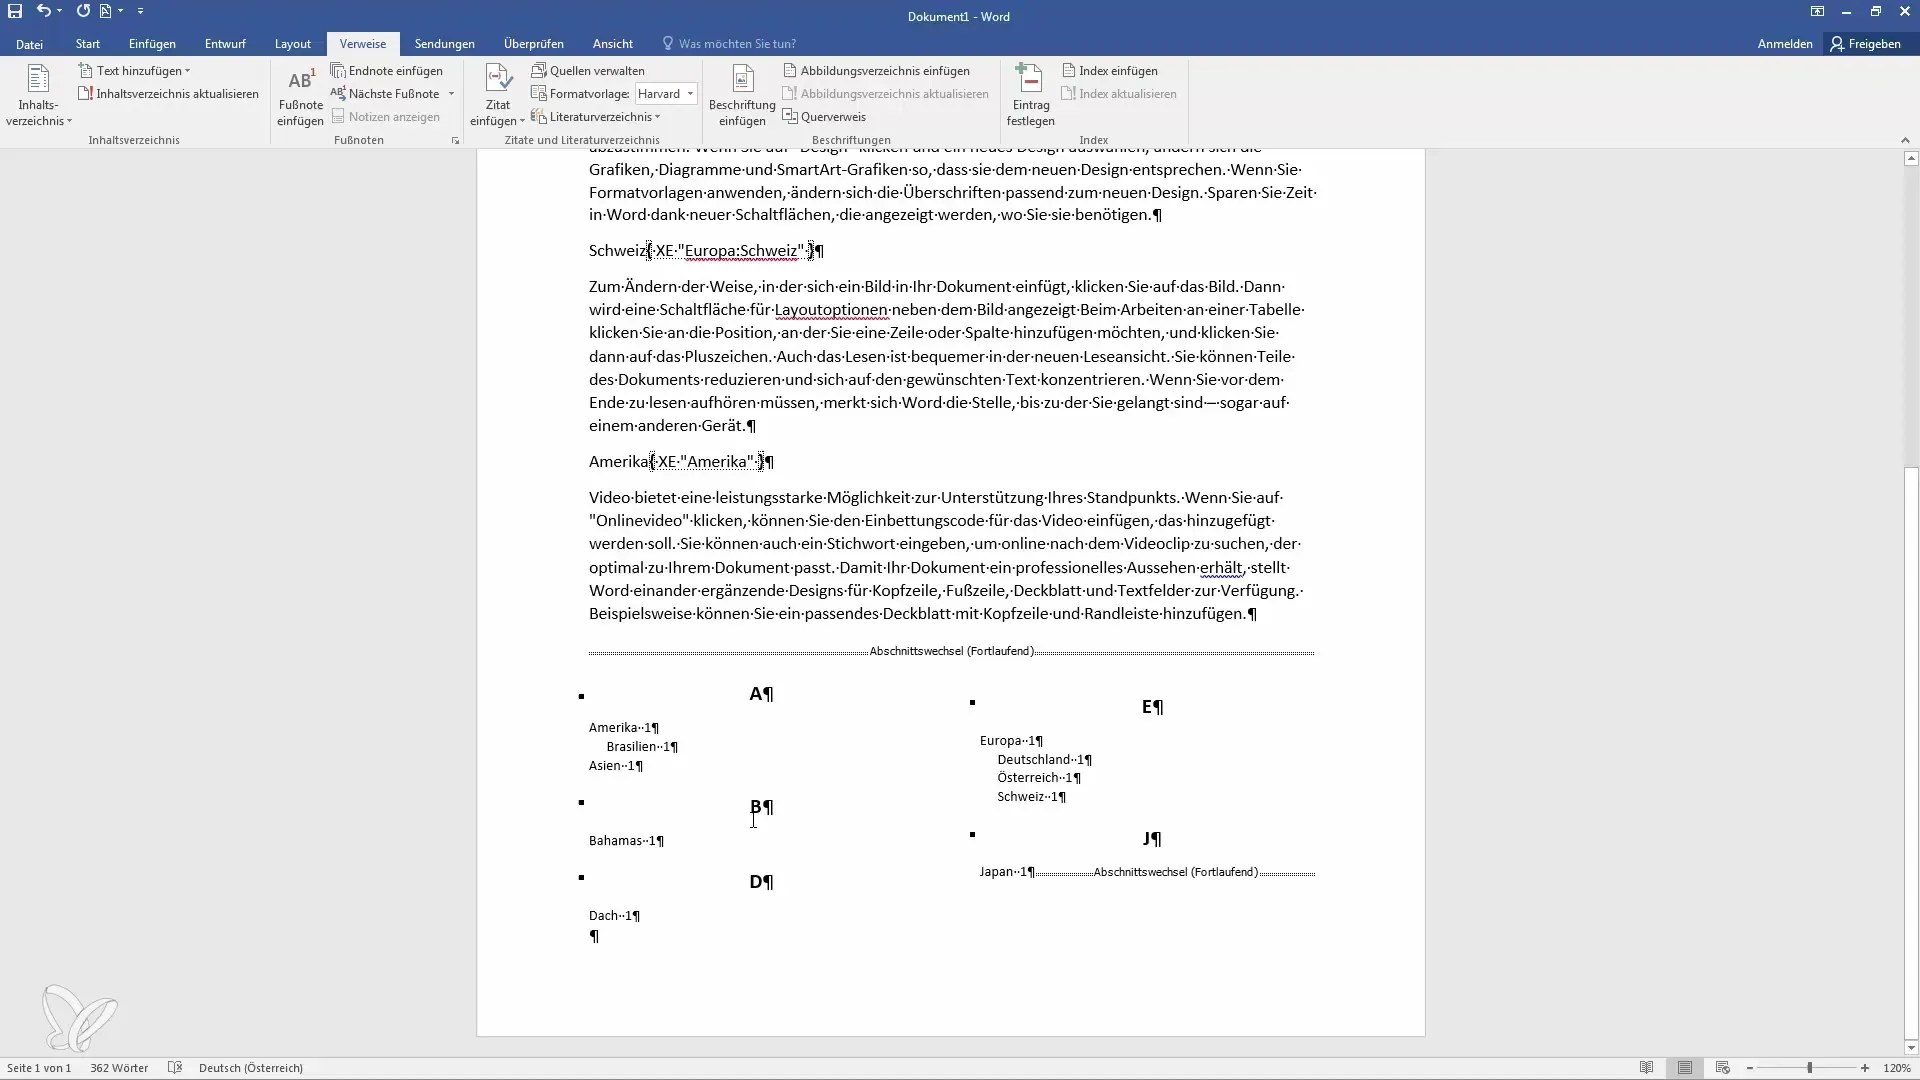The image size is (1920, 1080).
Task: Click in Was möchten Sie tun search box
Action: point(737,44)
